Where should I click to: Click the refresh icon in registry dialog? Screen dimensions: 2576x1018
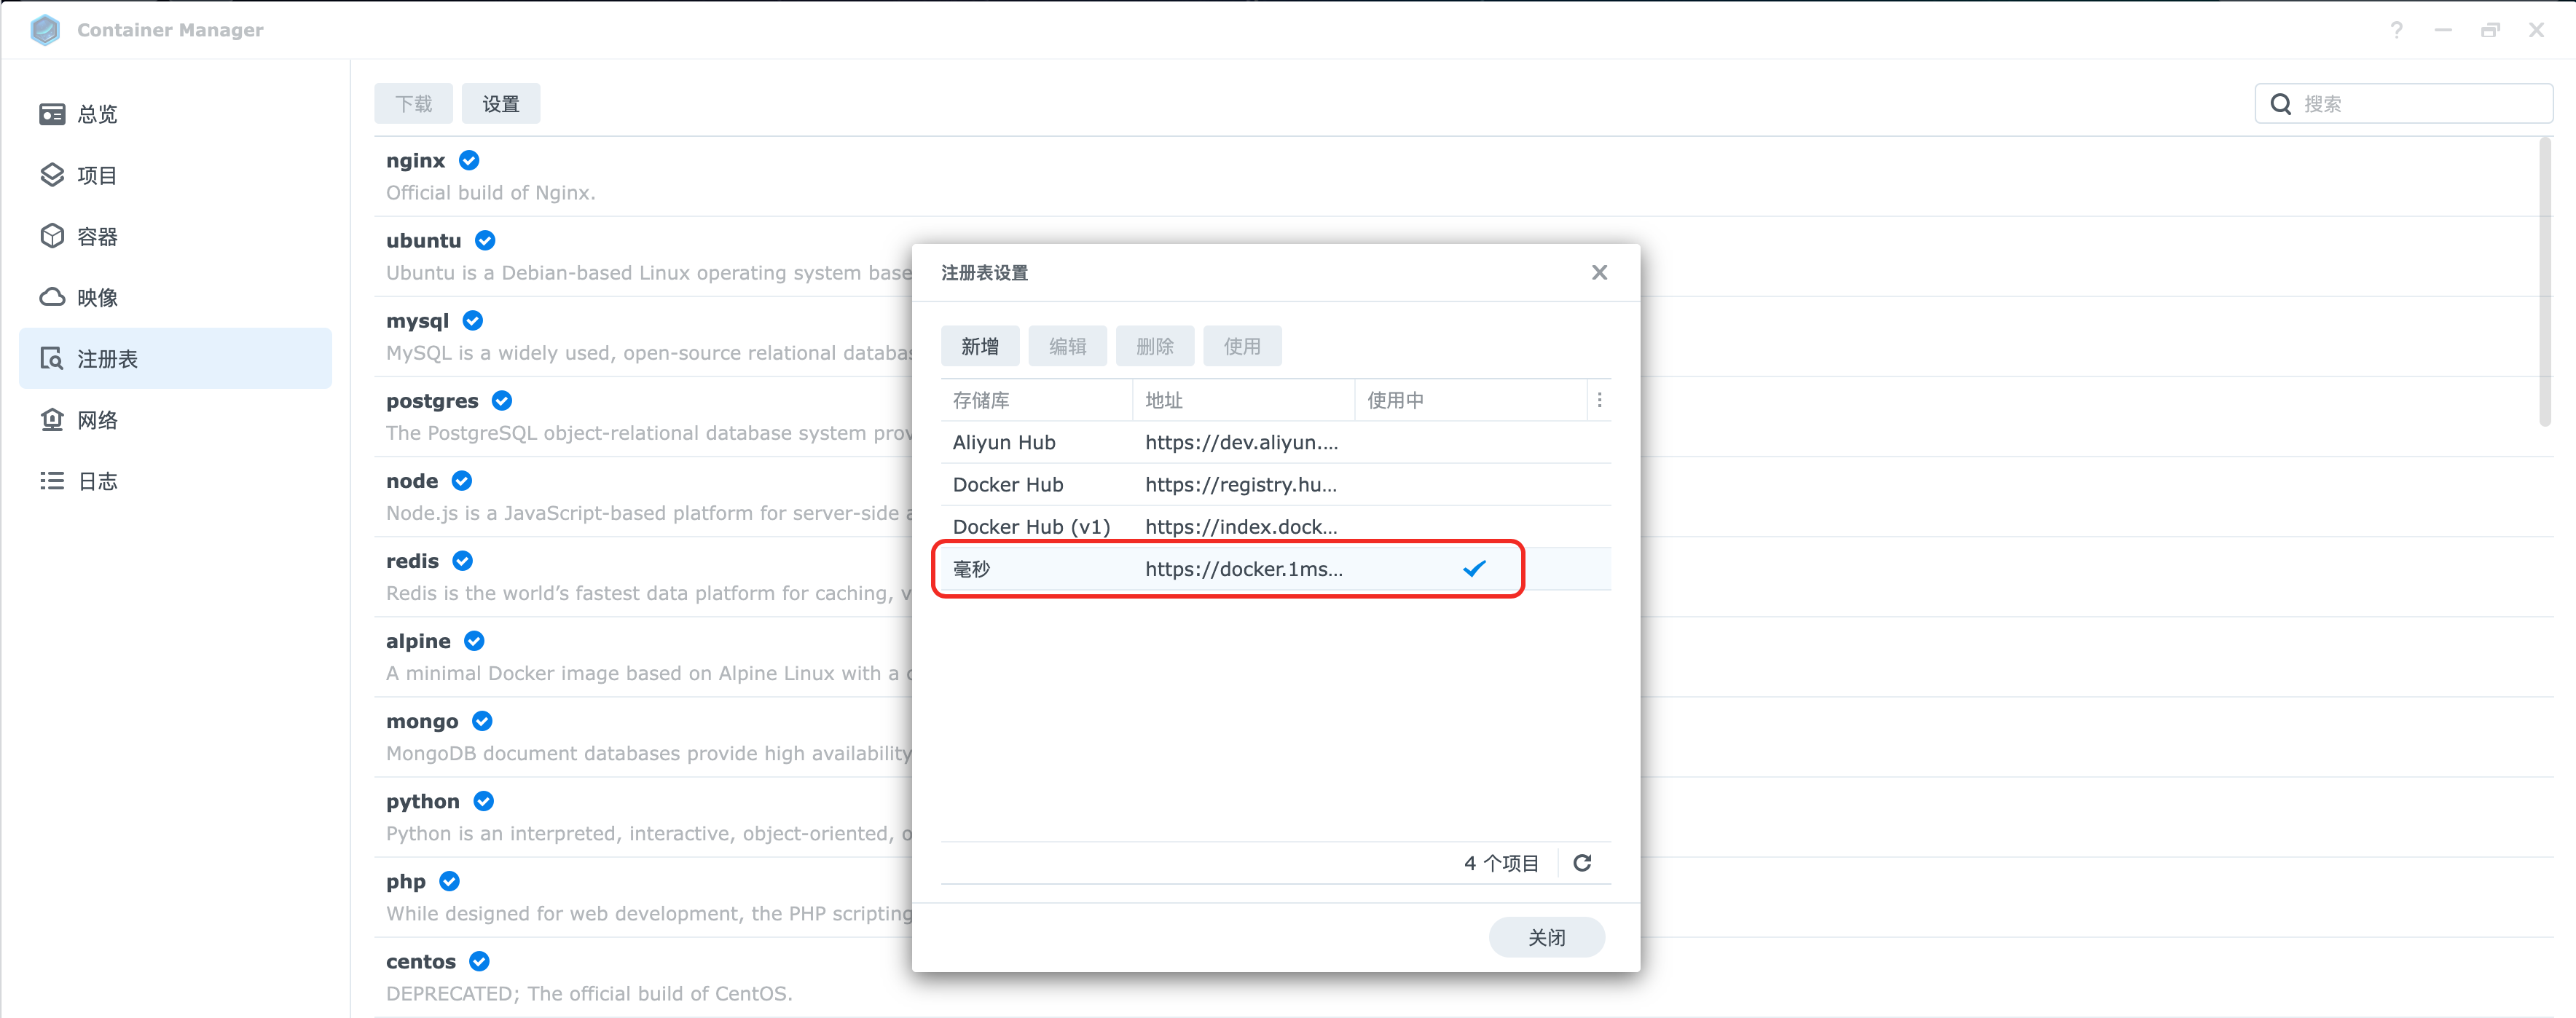(x=1582, y=863)
